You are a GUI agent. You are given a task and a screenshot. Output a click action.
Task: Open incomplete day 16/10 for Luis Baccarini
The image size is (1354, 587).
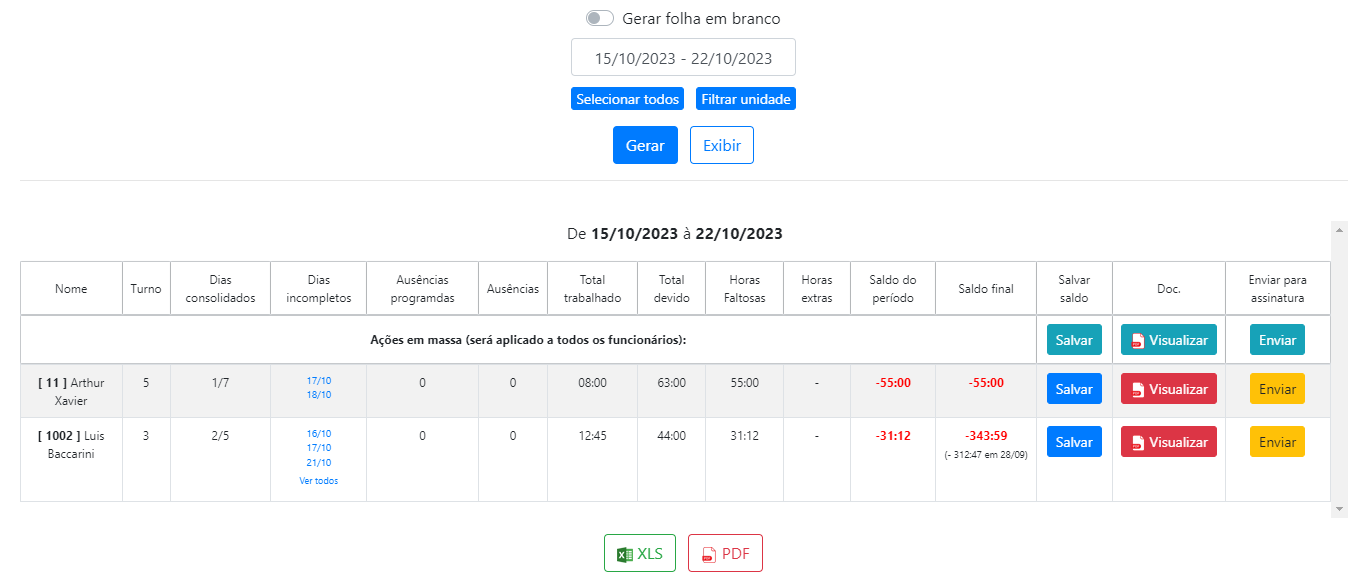tap(319, 434)
